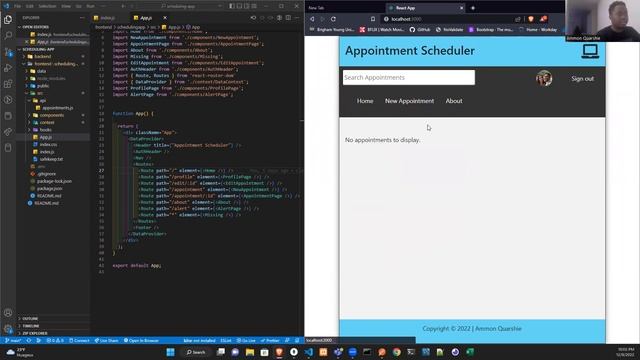Switch to the New Tab browser tab
The image size is (640, 360).
point(316,8)
